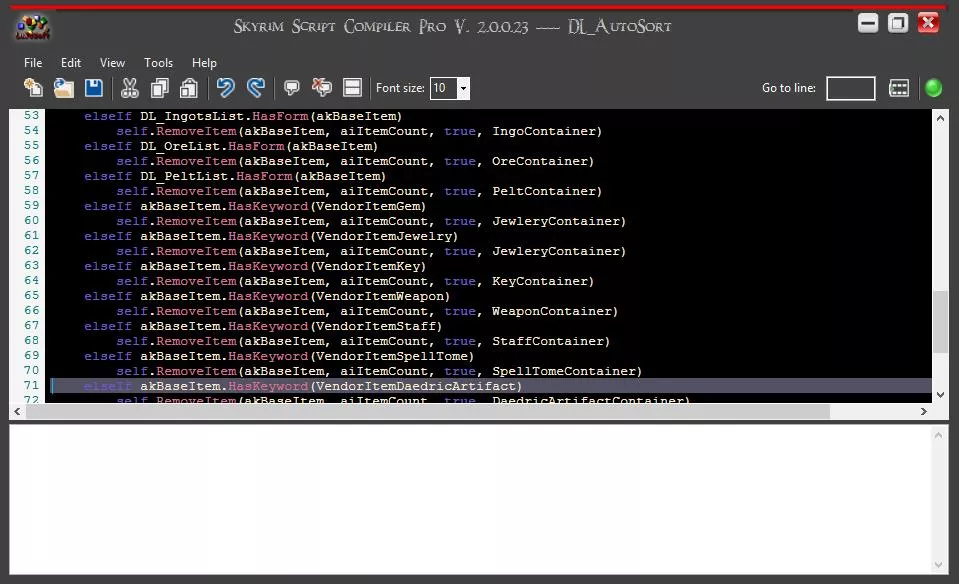This screenshot has height=584, width=959.
Task: Place cursor on the DL_IngotsList.HasForm line
Action: 243,116
